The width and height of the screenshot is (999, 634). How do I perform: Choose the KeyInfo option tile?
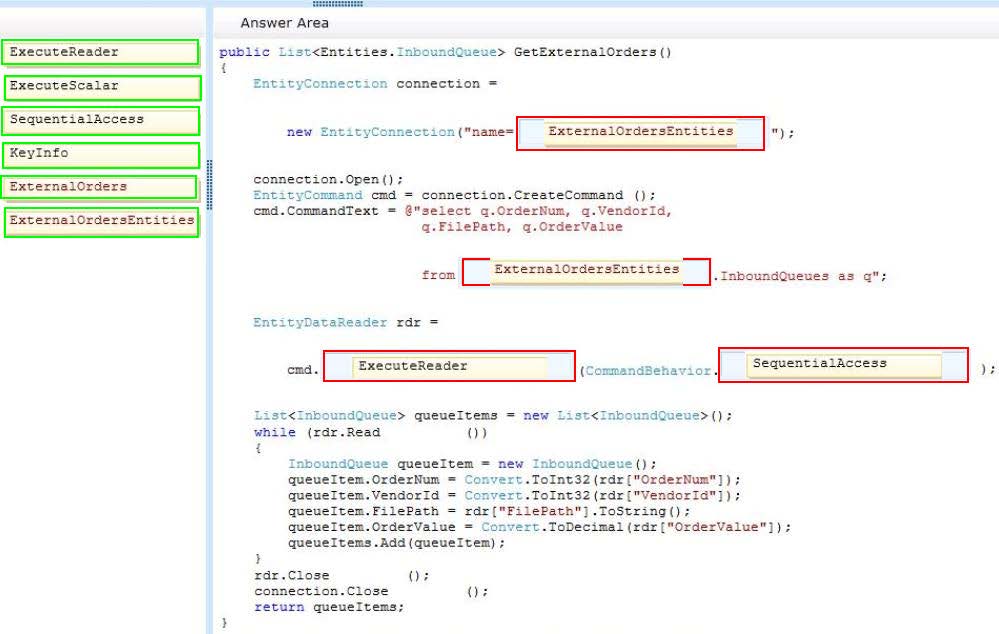click(x=101, y=155)
